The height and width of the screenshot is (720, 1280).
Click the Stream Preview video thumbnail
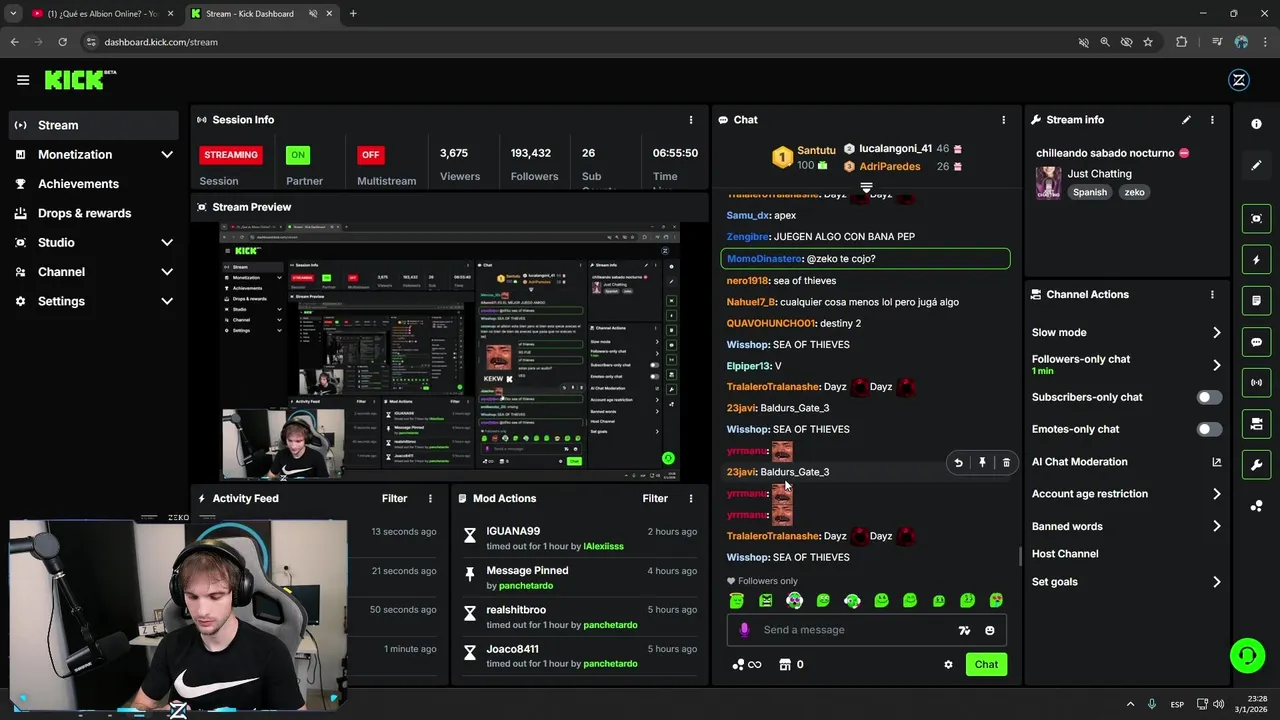point(450,351)
